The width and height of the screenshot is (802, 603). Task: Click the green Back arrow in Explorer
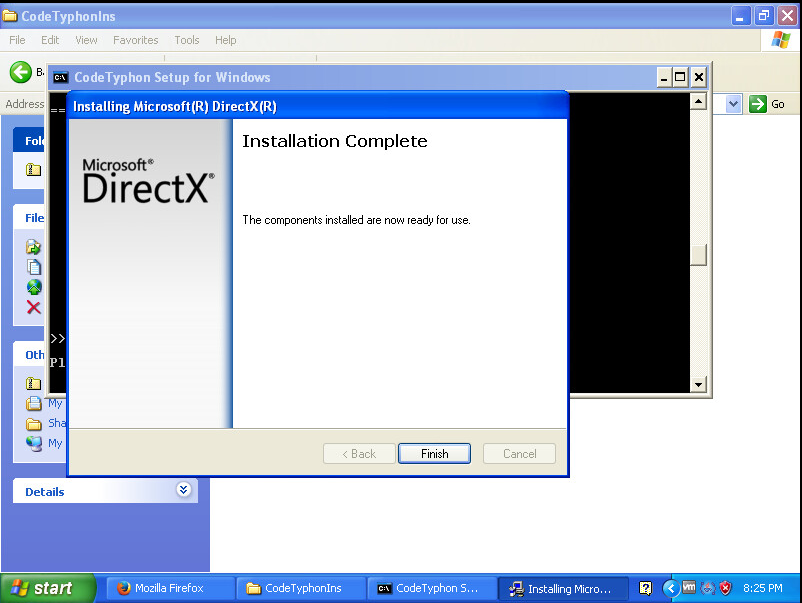(20, 72)
